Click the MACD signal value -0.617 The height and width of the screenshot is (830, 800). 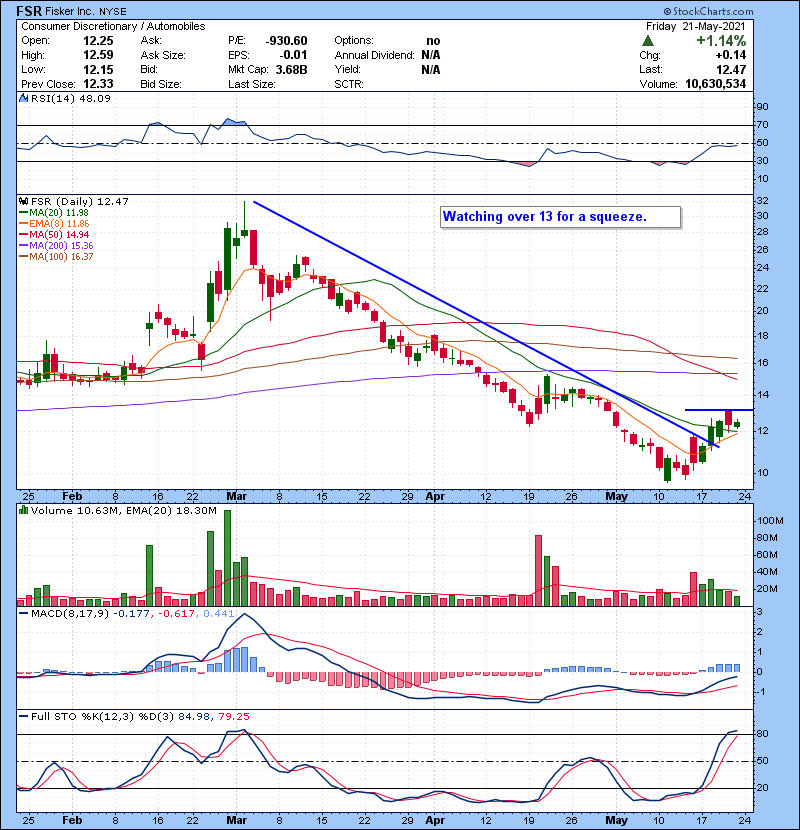[x=176, y=614]
